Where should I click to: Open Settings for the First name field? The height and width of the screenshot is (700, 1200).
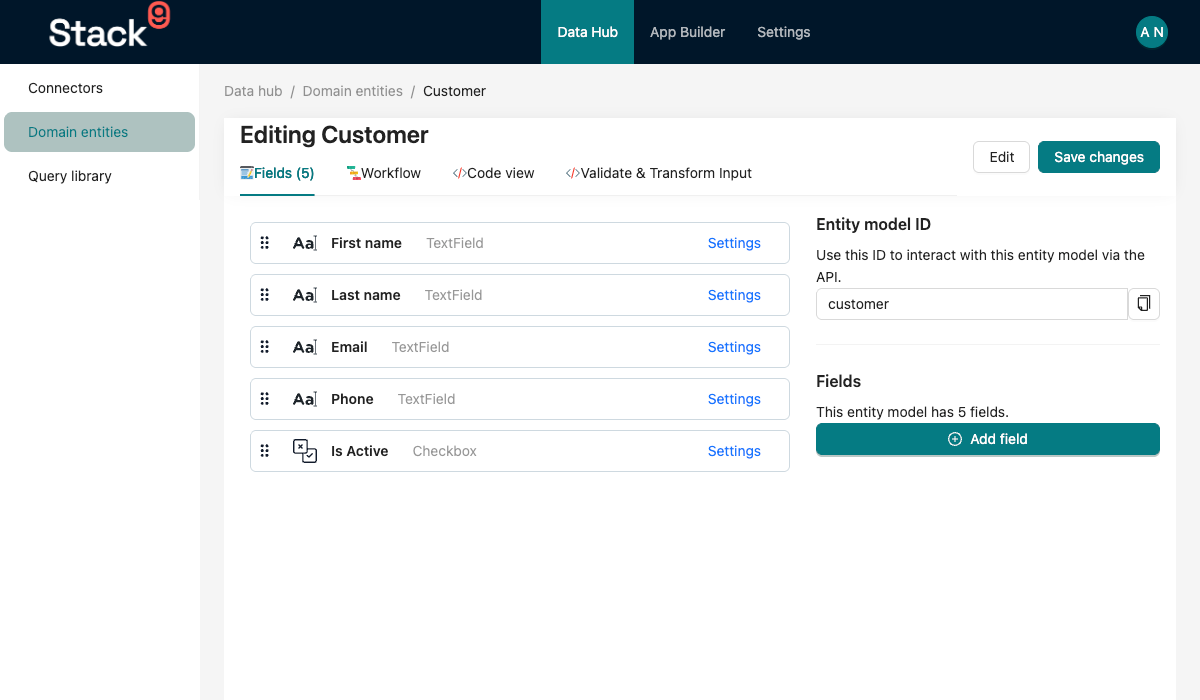[734, 243]
